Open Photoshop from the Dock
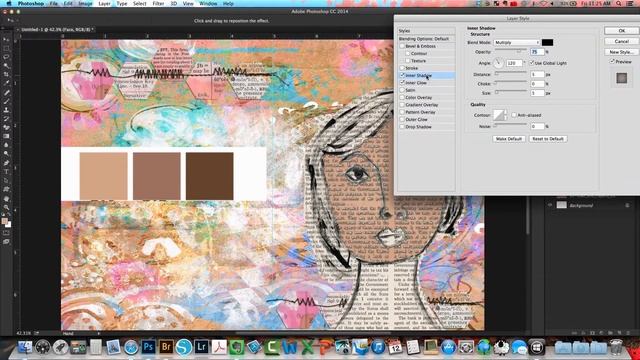640x360 pixels. pyautogui.click(x=149, y=347)
